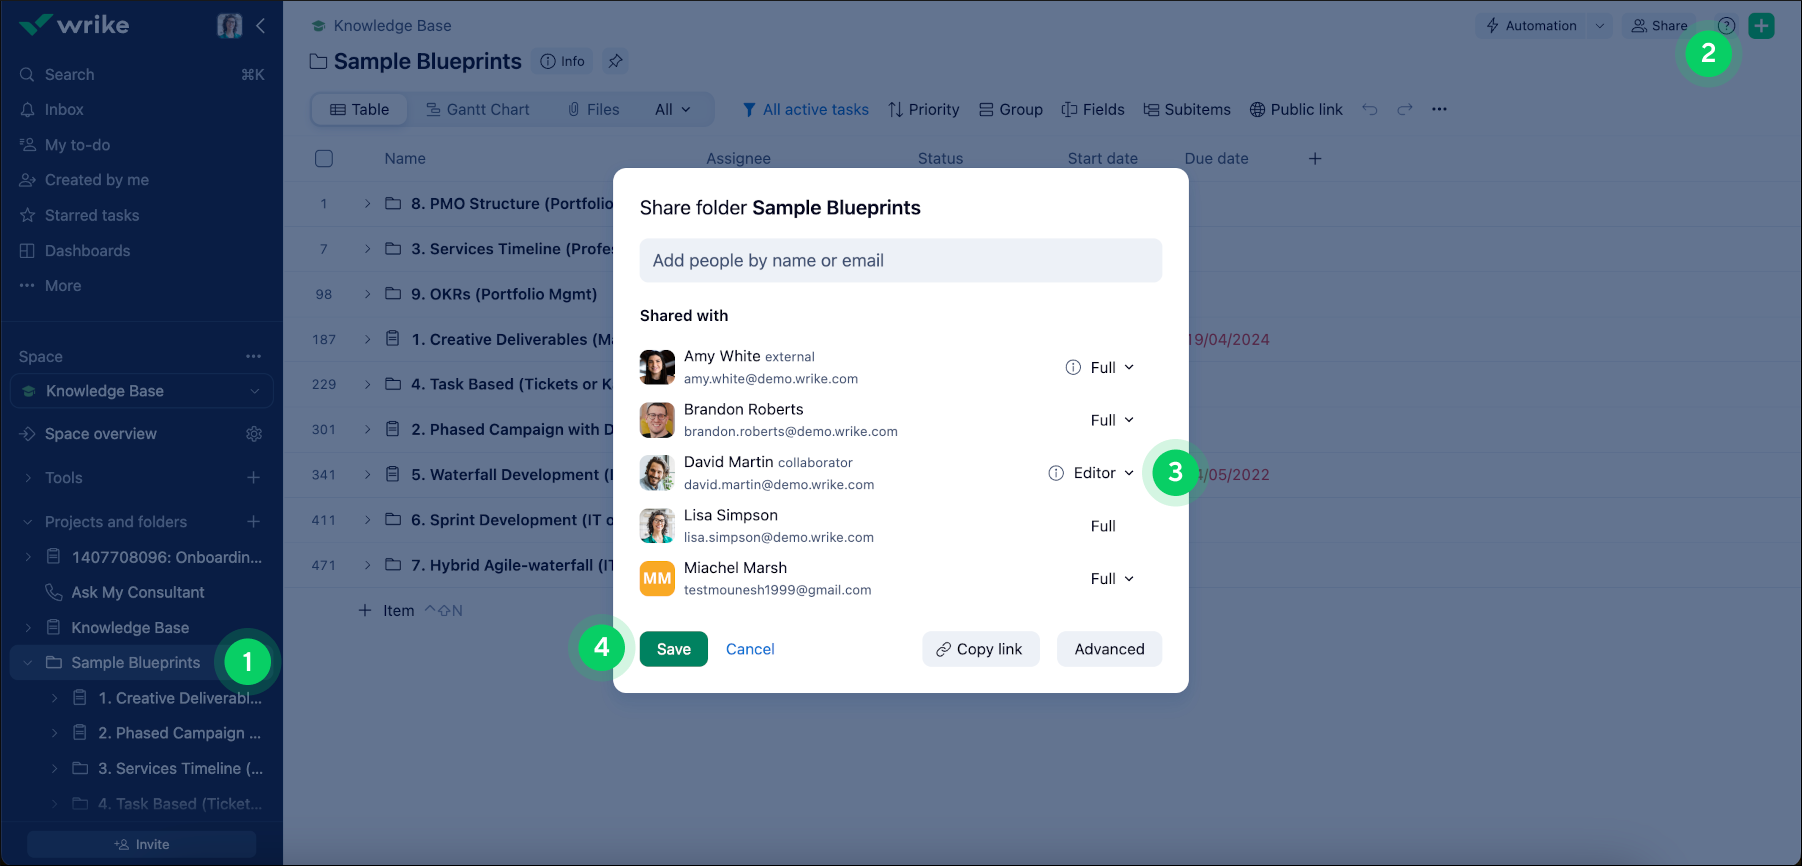The width and height of the screenshot is (1802, 866).
Task: Focus the Add people by name field
Action: coord(900,260)
